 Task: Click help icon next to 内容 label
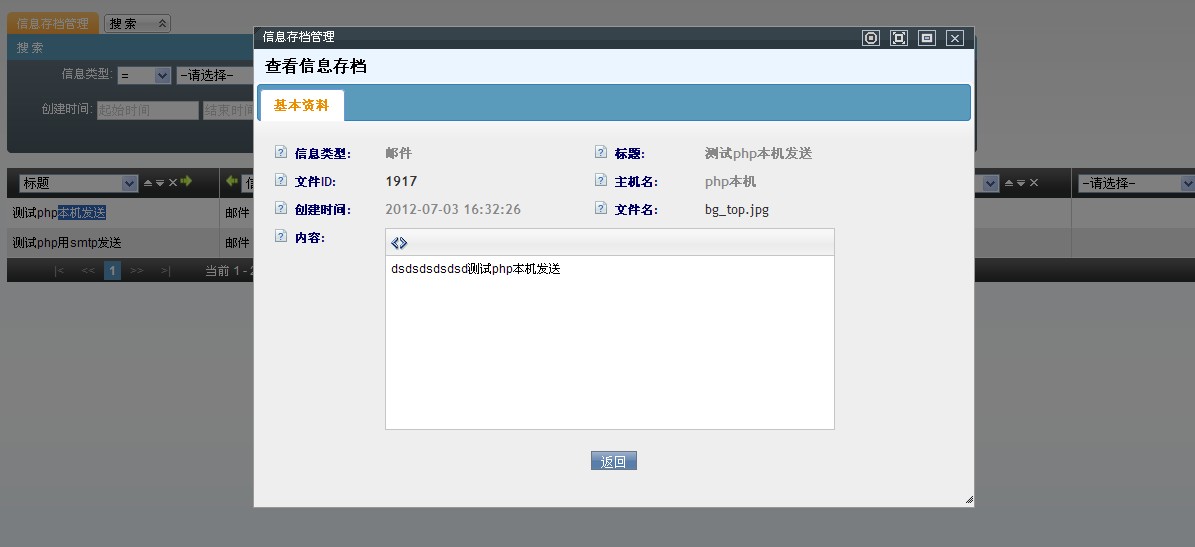coord(280,237)
